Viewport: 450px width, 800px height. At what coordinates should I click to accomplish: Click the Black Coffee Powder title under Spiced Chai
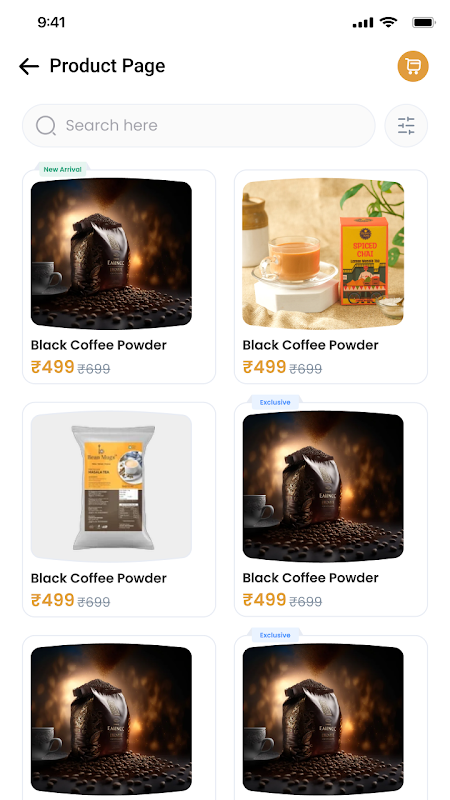310,345
